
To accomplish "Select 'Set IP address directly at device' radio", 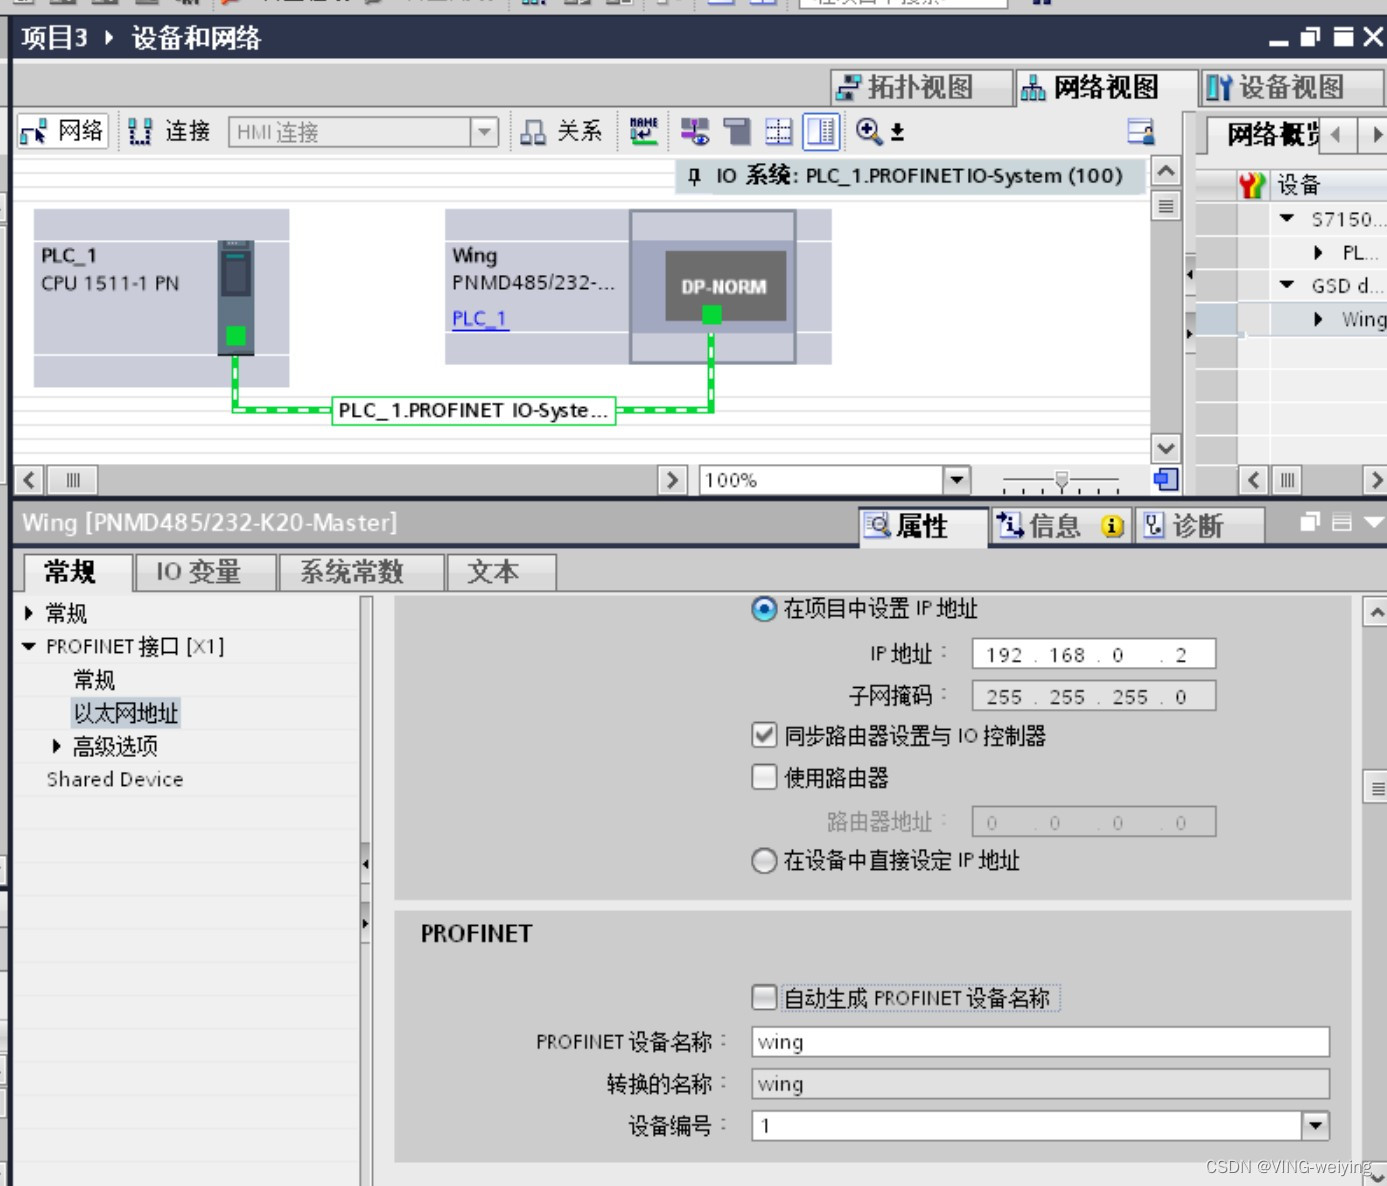I will (764, 860).
